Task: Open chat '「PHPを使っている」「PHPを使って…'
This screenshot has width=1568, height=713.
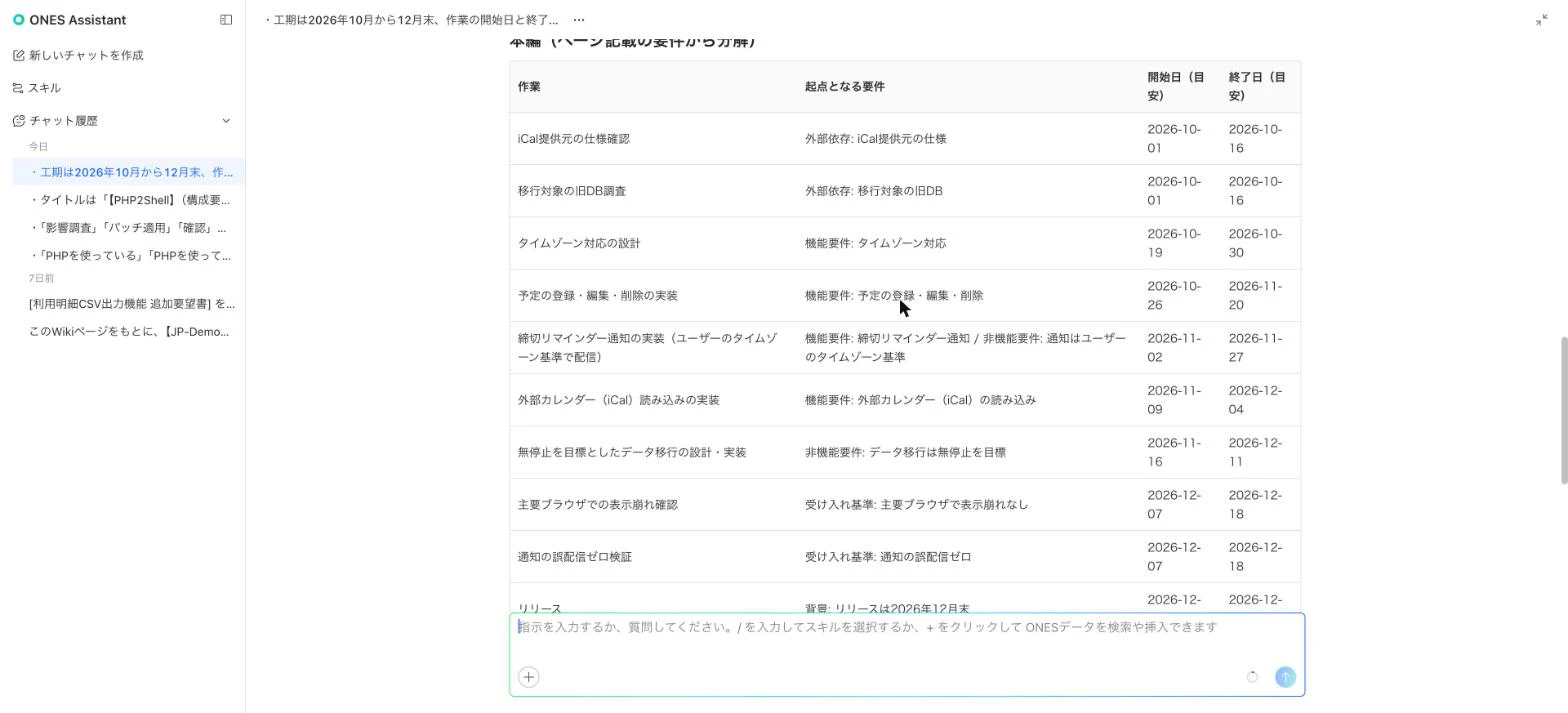Action: [128, 256]
